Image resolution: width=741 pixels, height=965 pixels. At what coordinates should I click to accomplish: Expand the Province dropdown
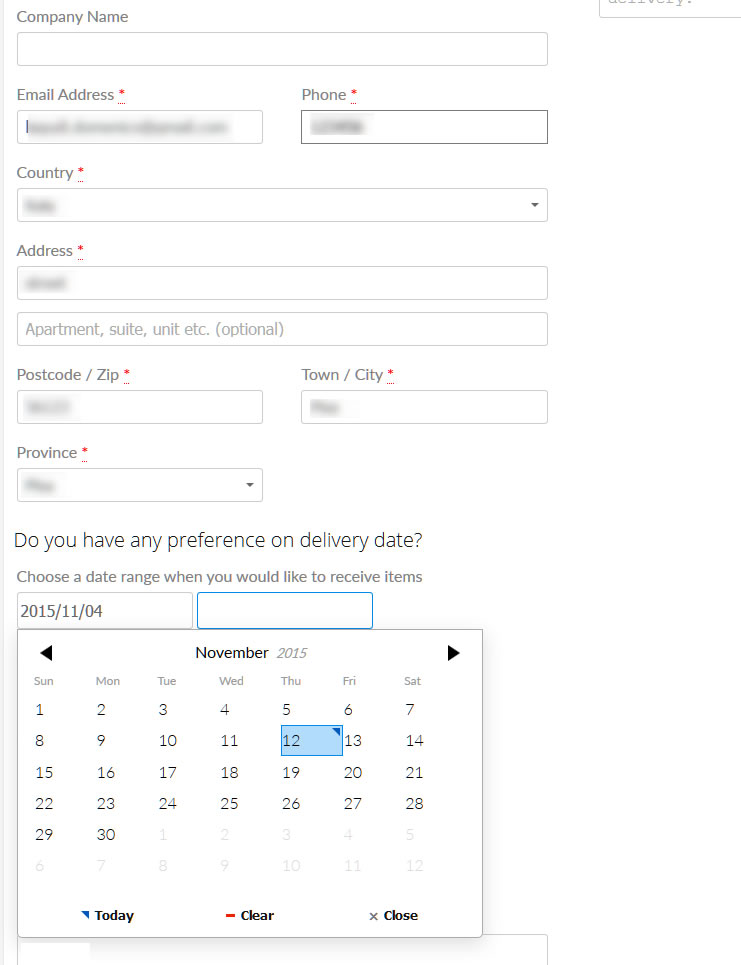point(140,485)
